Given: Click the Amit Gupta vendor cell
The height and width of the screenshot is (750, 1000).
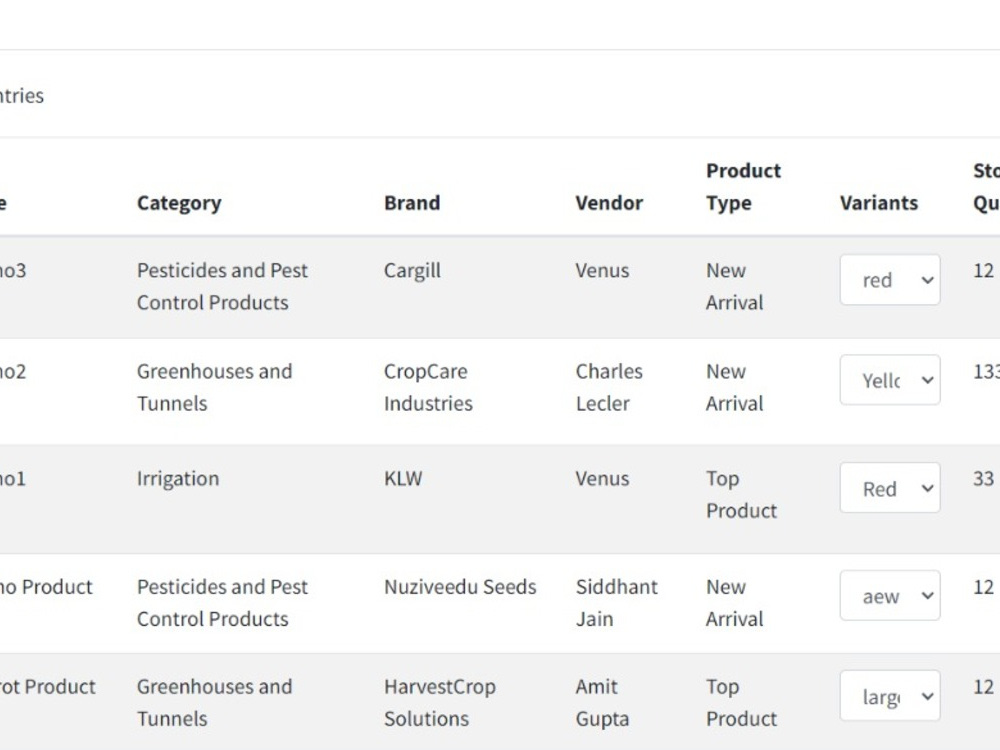Looking at the screenshot, I should point(602,703).
